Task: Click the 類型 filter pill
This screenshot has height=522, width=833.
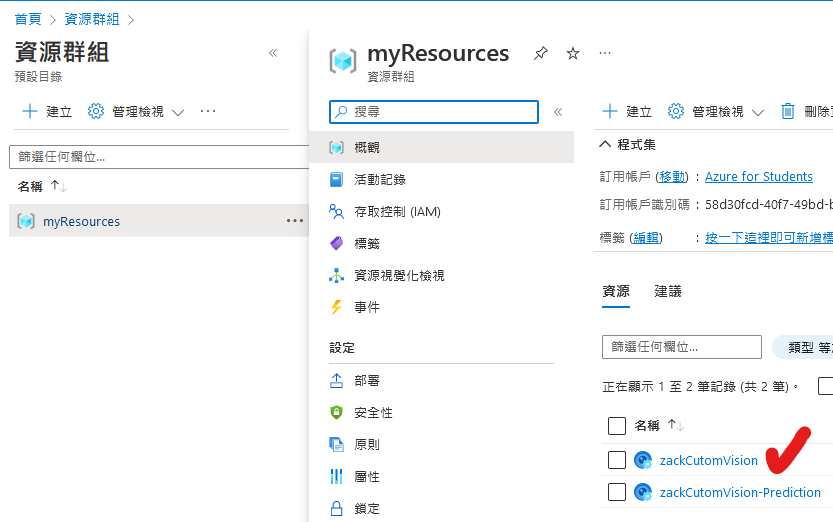Action: [803, 347]
